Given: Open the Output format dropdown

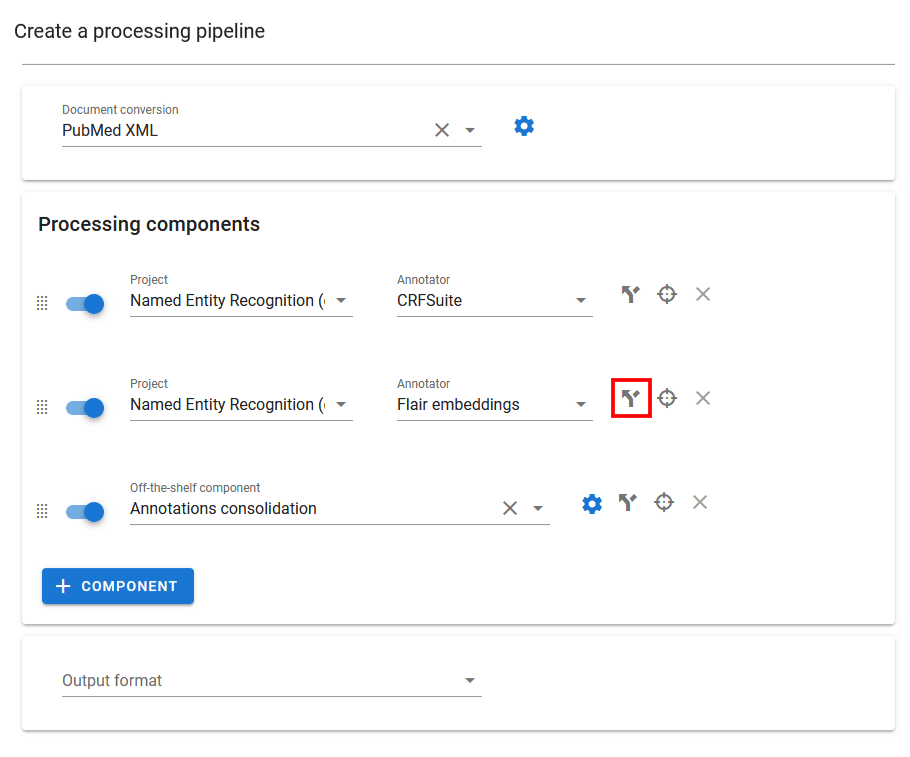Looking at the screenshot, I should click(x=470, y=681).
